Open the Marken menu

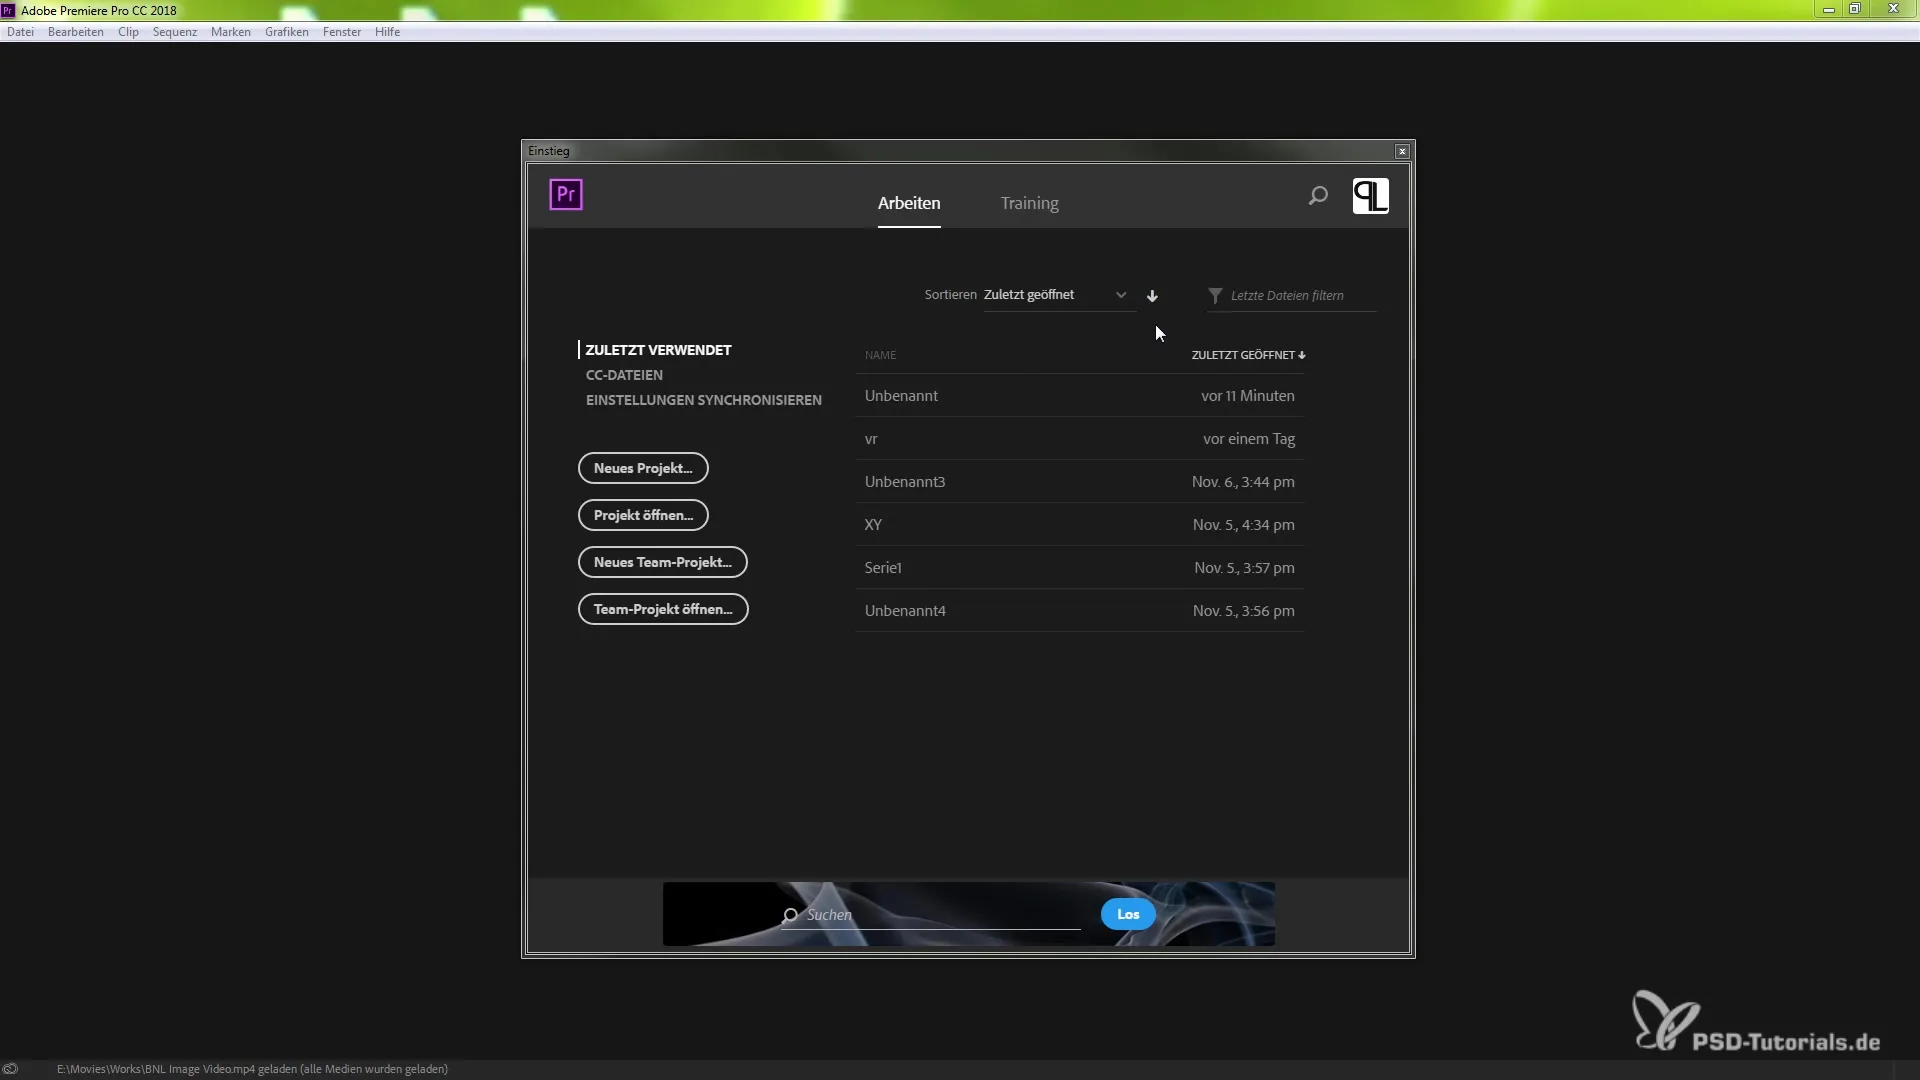[231, 32]
